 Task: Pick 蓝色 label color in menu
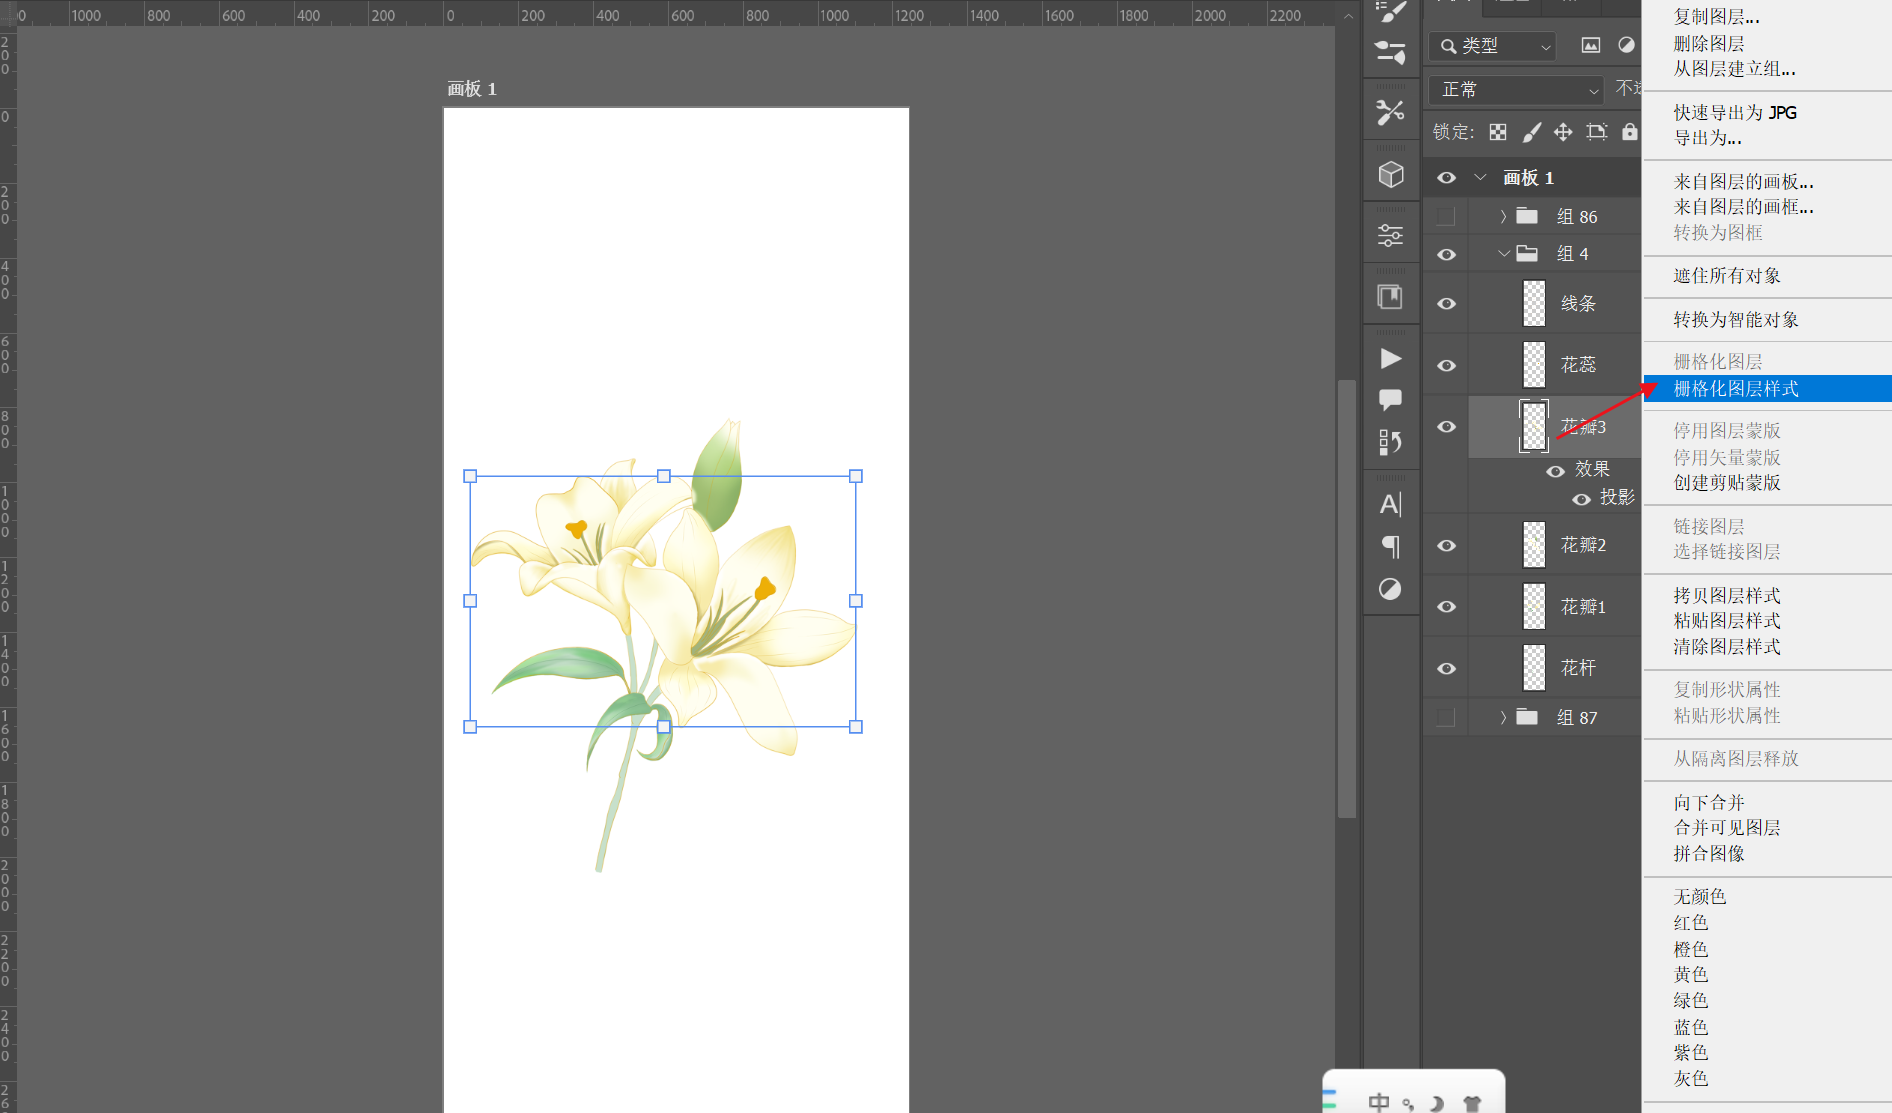pos(1691,1028)
